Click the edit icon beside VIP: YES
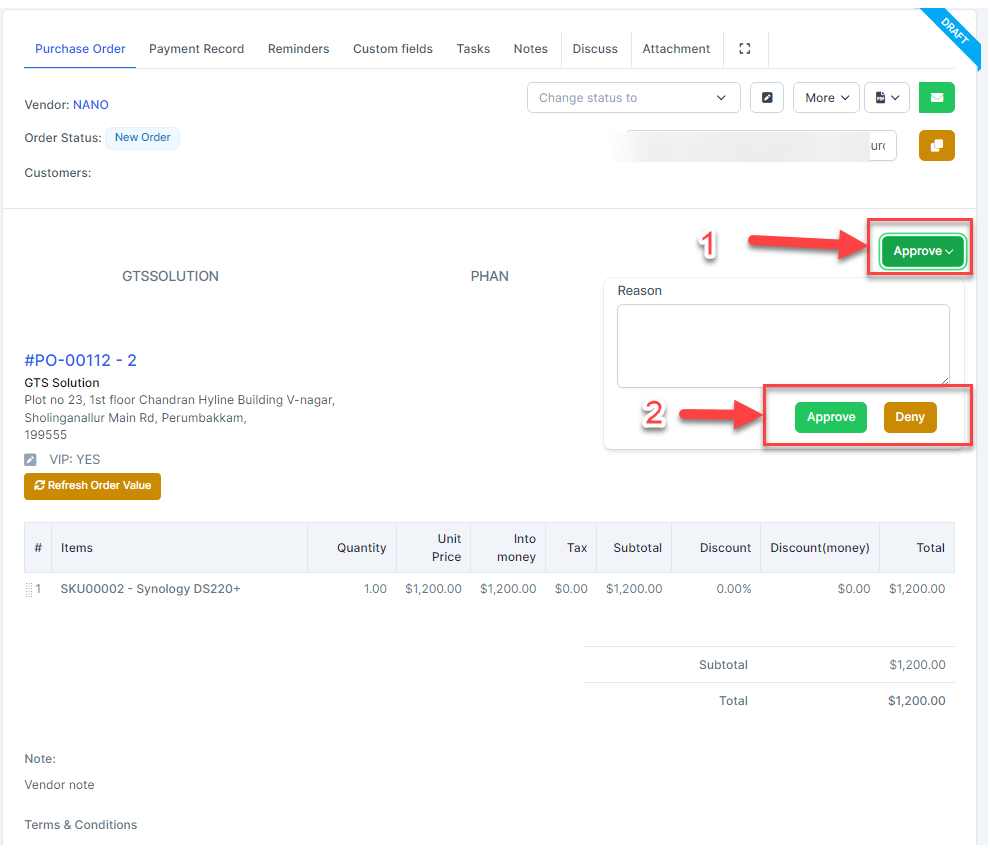 [31, 460]
